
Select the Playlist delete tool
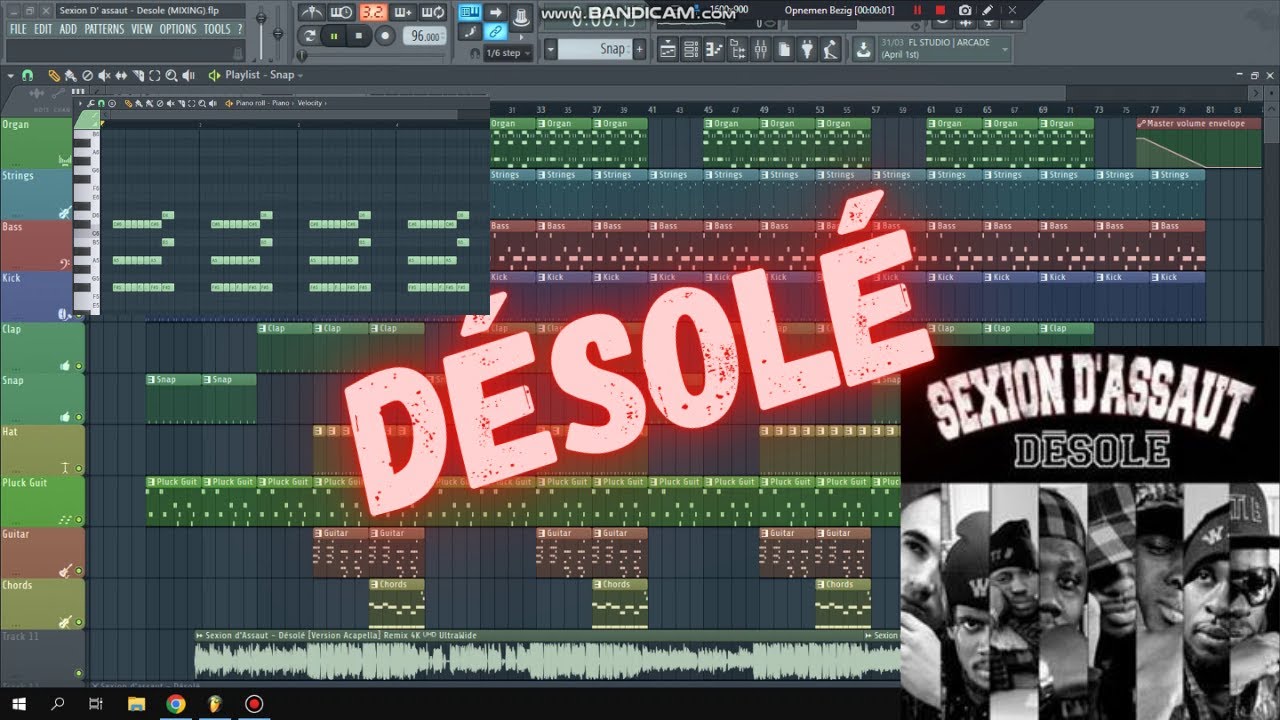pos(87,75)
